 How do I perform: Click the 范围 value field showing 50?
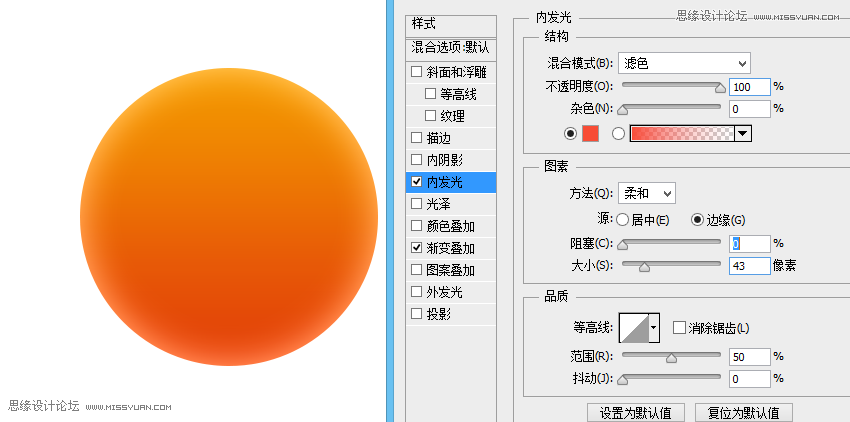(750, 357)
